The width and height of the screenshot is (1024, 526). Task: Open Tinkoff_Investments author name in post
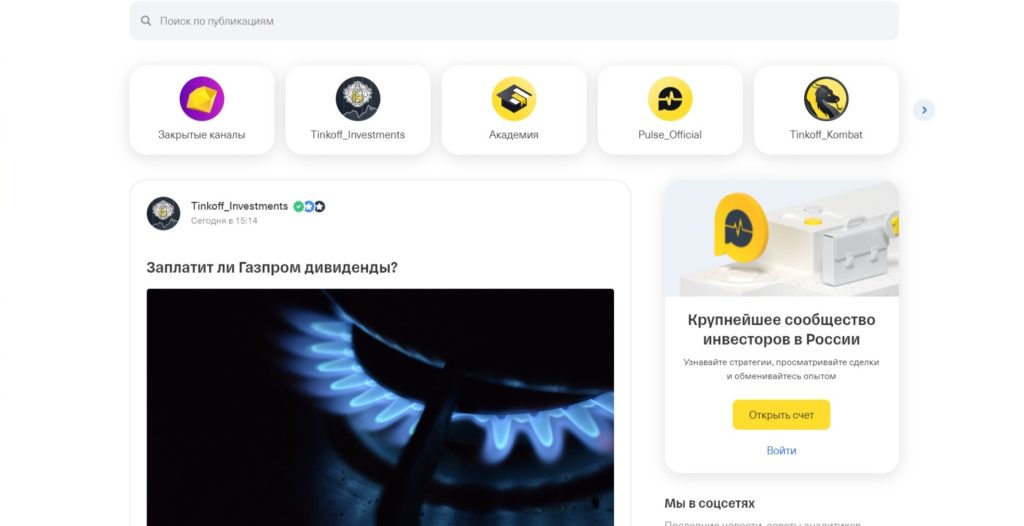pos(239,206)
